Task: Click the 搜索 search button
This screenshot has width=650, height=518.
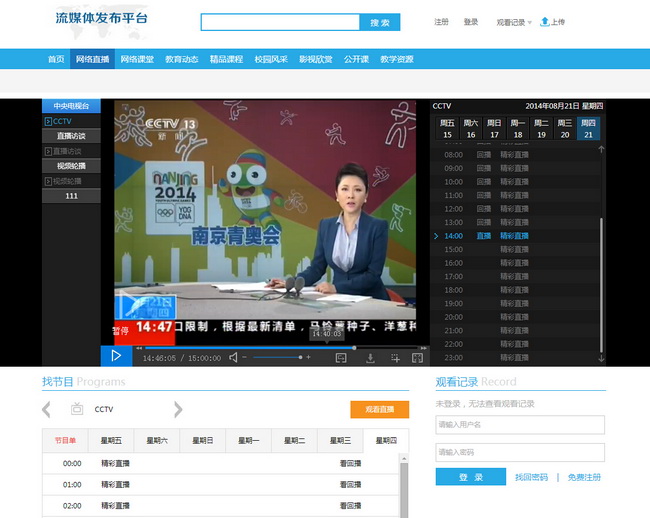Action: 380,22
